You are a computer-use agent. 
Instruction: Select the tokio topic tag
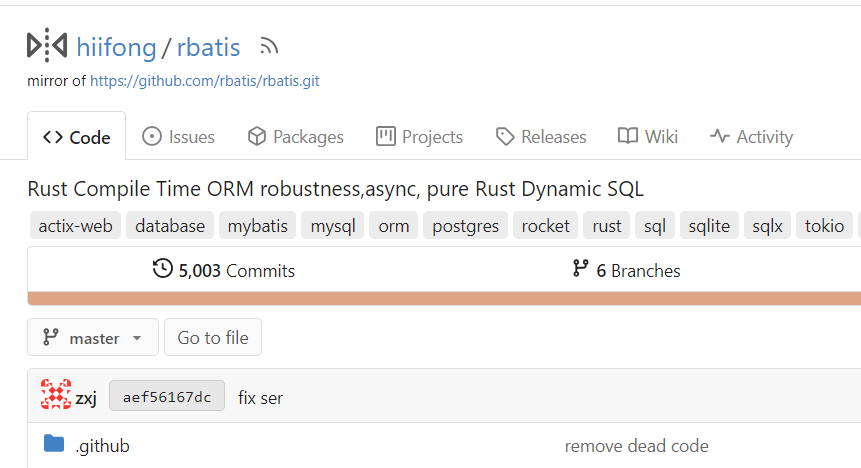click(825, 226)
